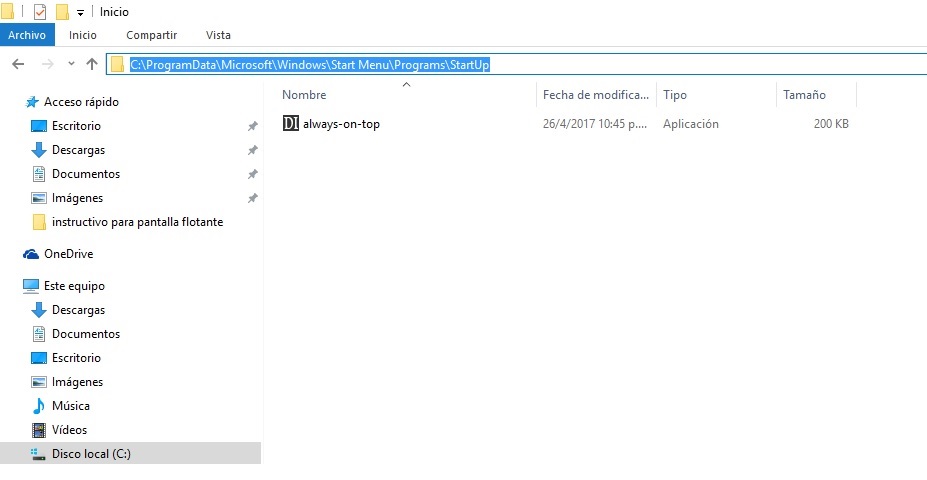Click the Forward navigation arrow

46,64
